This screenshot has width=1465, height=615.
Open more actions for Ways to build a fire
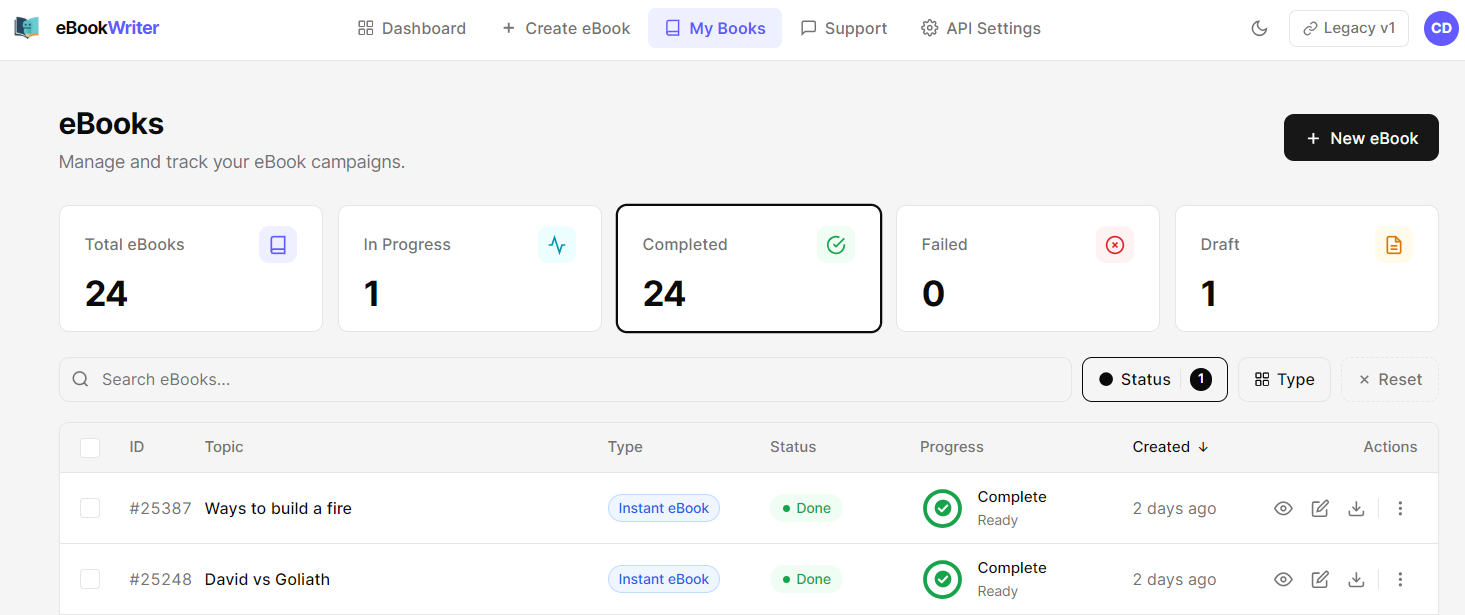point(1400,508)
